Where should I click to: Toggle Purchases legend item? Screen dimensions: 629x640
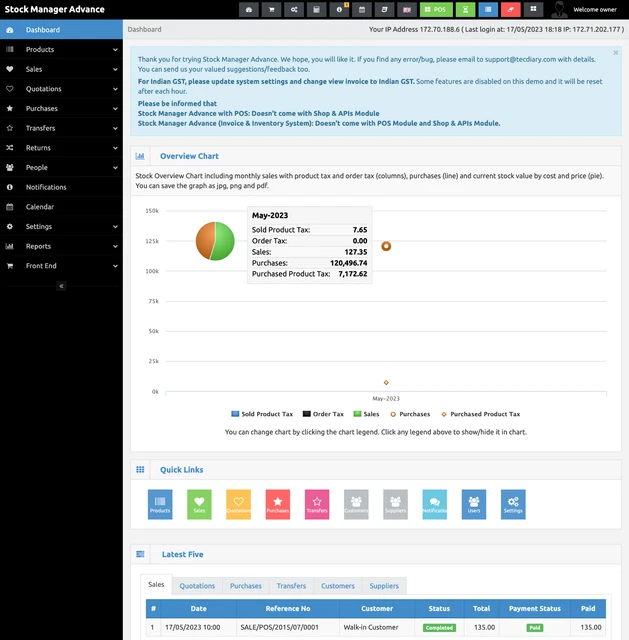point(410,414)
